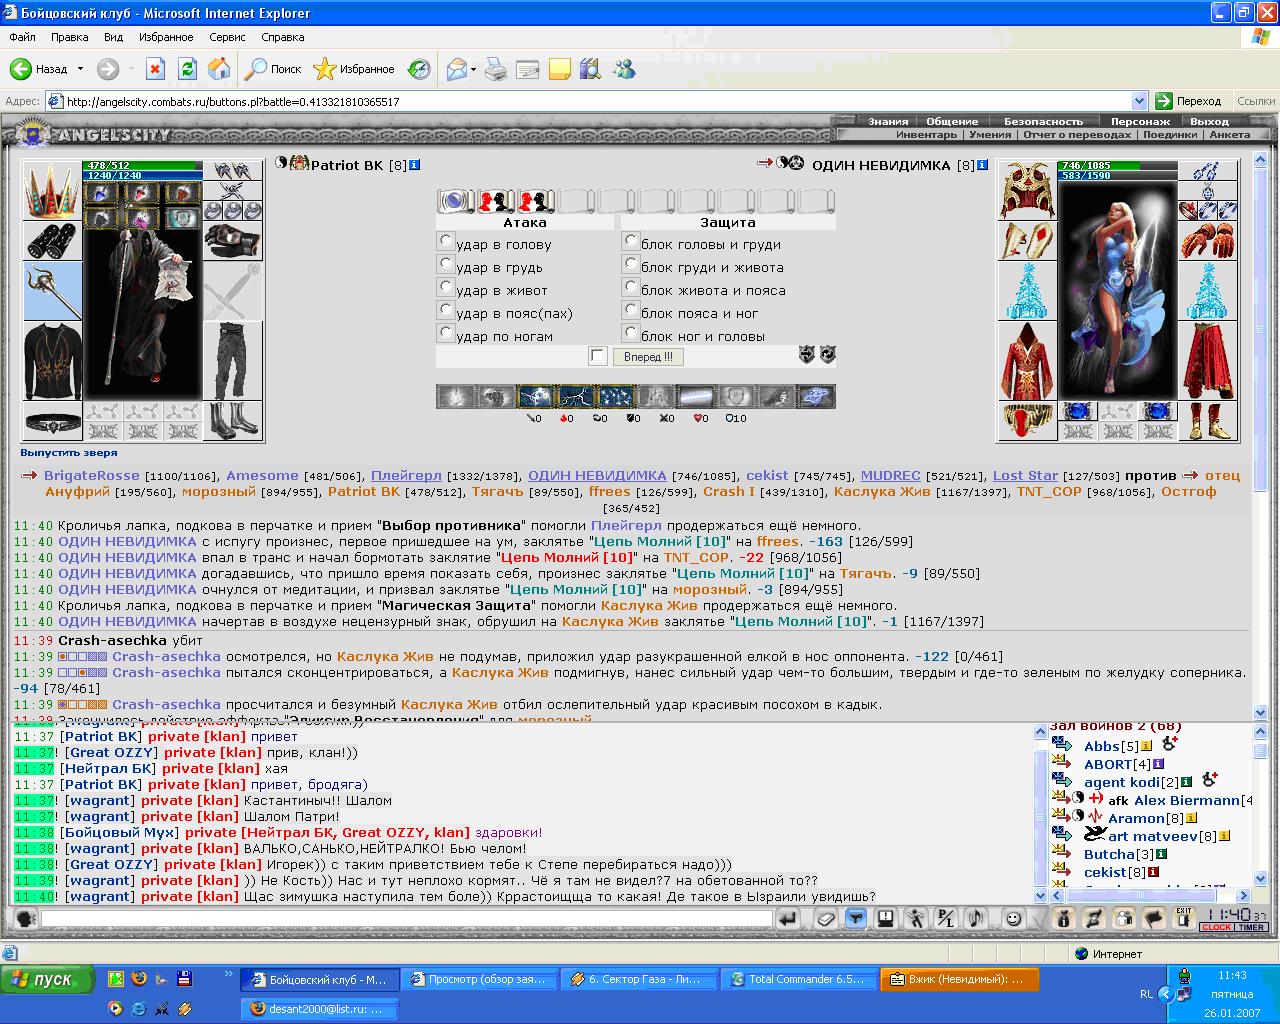Open «Знания» menu tab
The height and width of the screenshot is (1024, 1280).
[888, 121]
